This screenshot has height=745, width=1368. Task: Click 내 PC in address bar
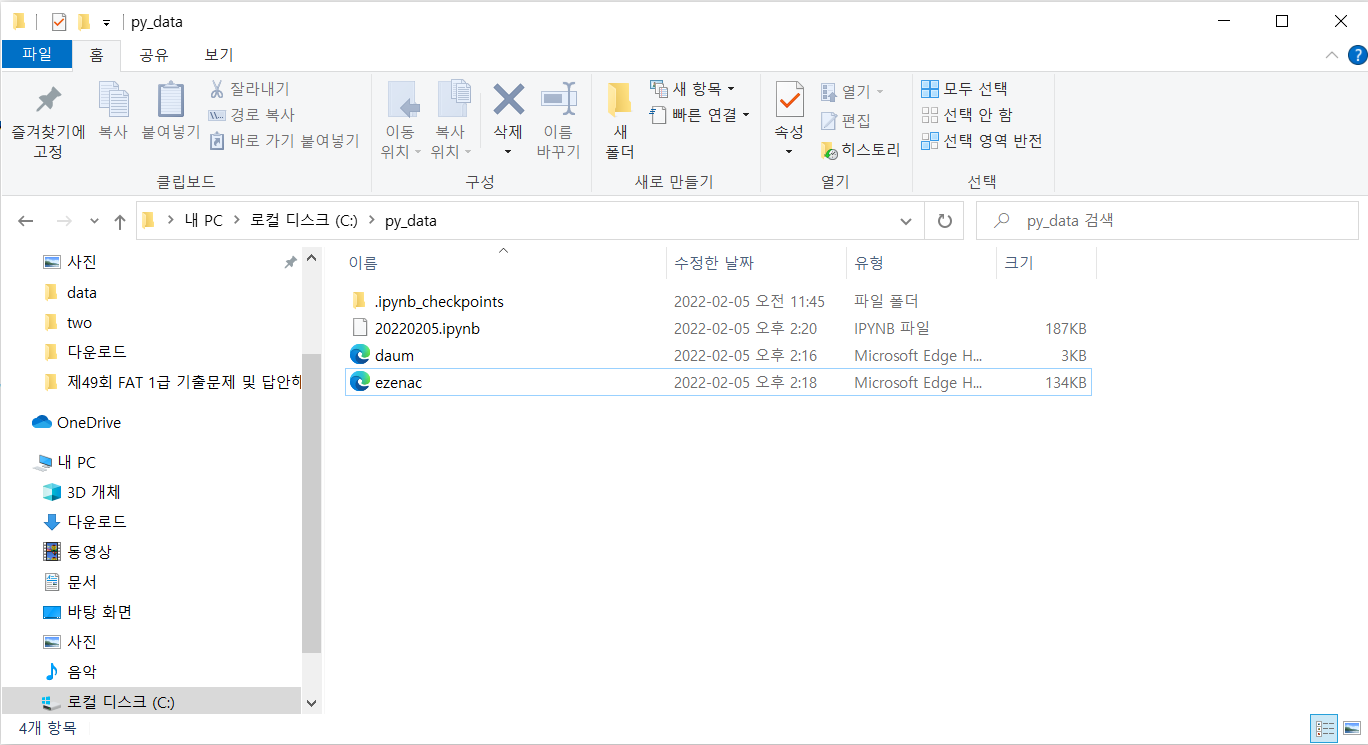click(204, 221)
